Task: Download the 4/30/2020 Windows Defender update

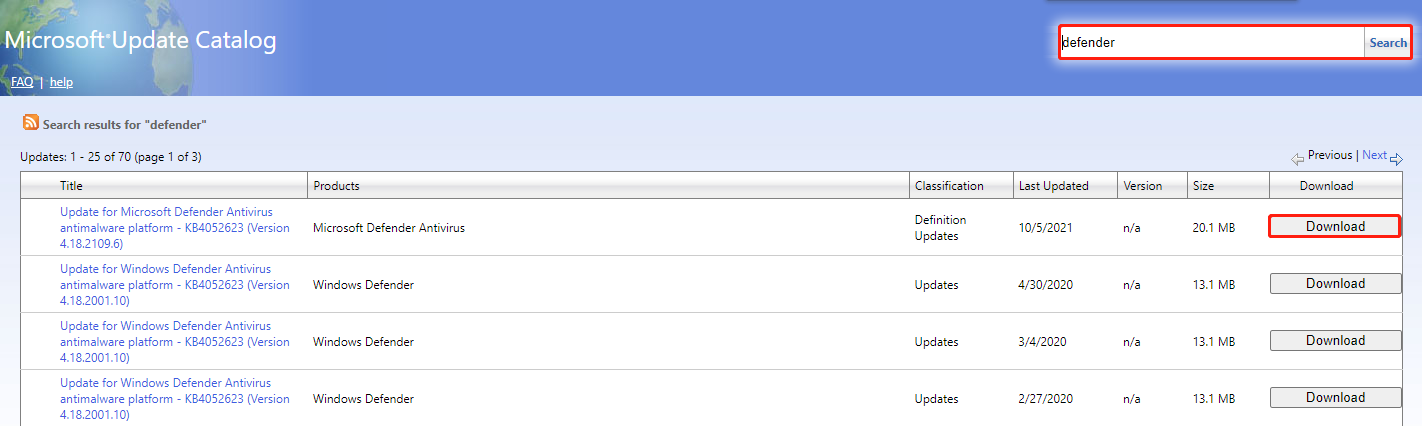Action: (x=1335, y=284)
